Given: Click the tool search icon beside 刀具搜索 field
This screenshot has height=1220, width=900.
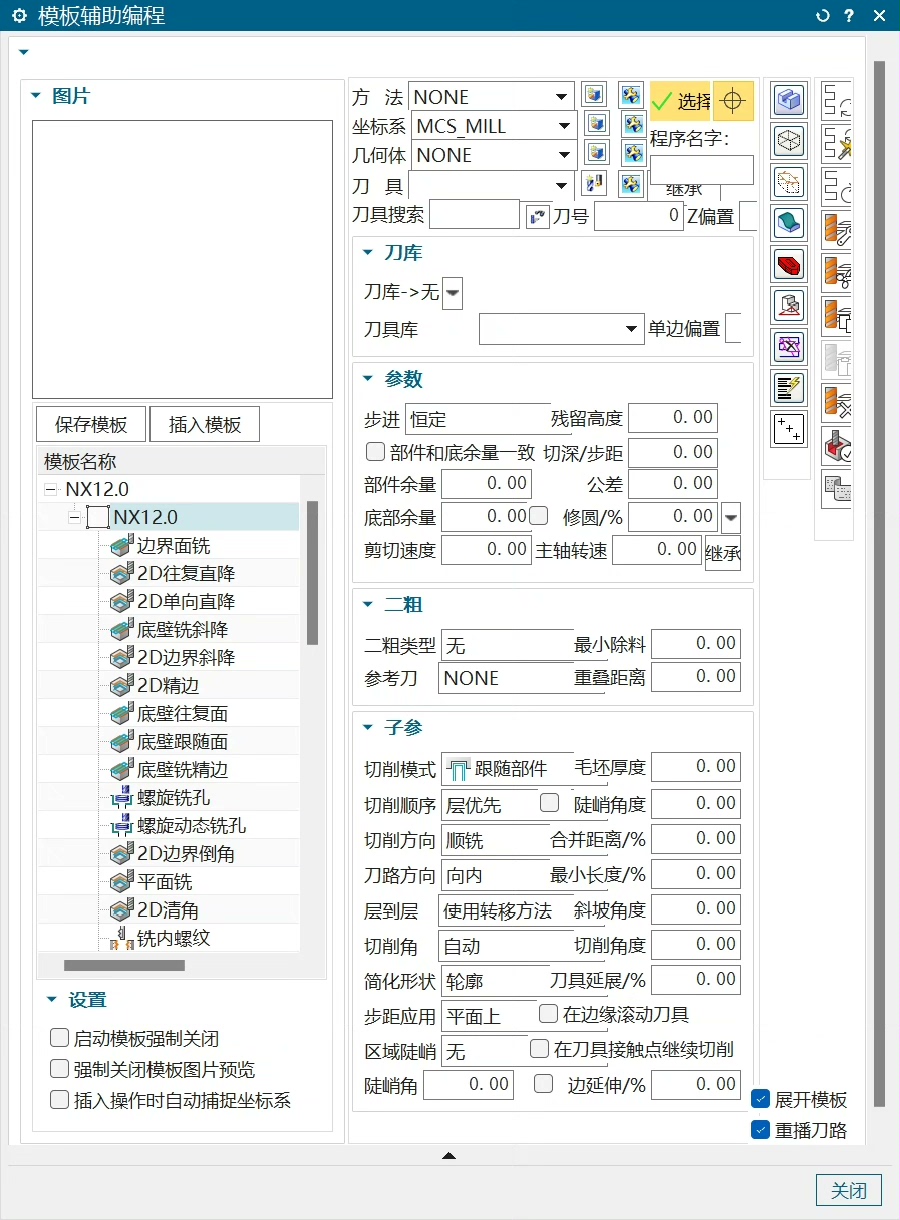Looking at the screenshot, I should [x=538, y=216].
